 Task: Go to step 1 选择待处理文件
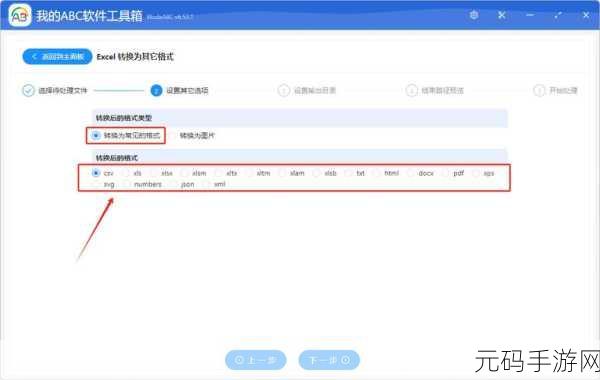55,91
